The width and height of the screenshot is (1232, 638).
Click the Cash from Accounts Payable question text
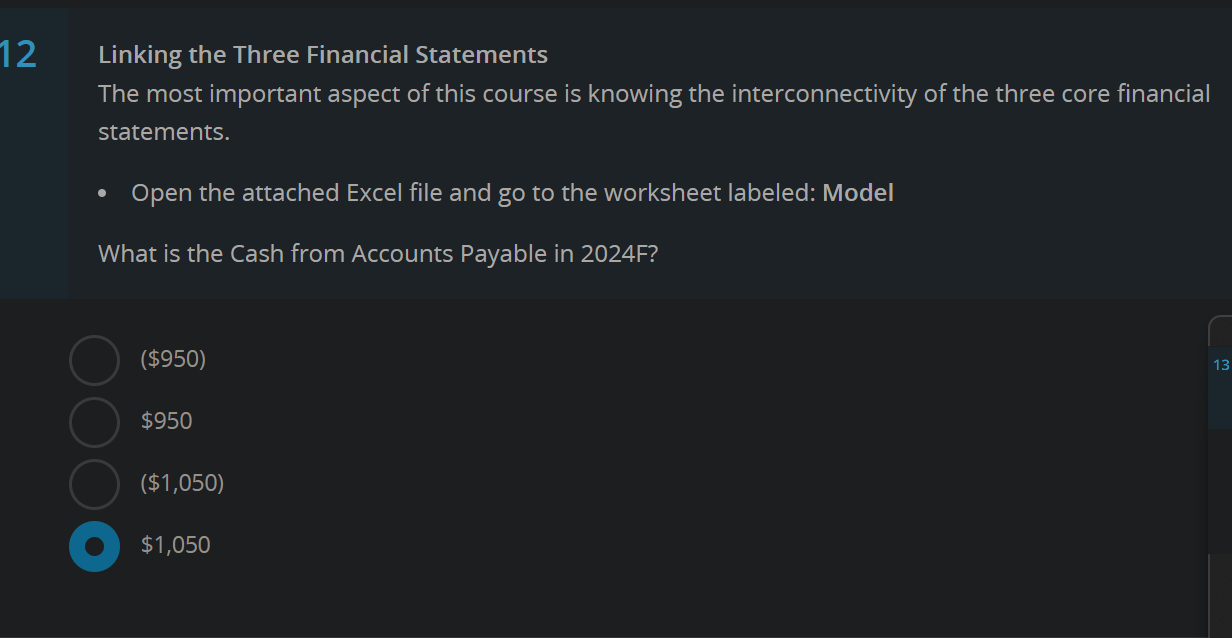coord(377,254)
